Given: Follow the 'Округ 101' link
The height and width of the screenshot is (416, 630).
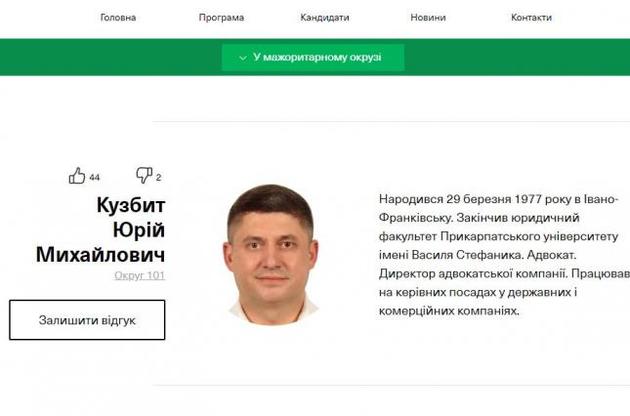Looking at the screenshot, I should click(x=139, y=275).
